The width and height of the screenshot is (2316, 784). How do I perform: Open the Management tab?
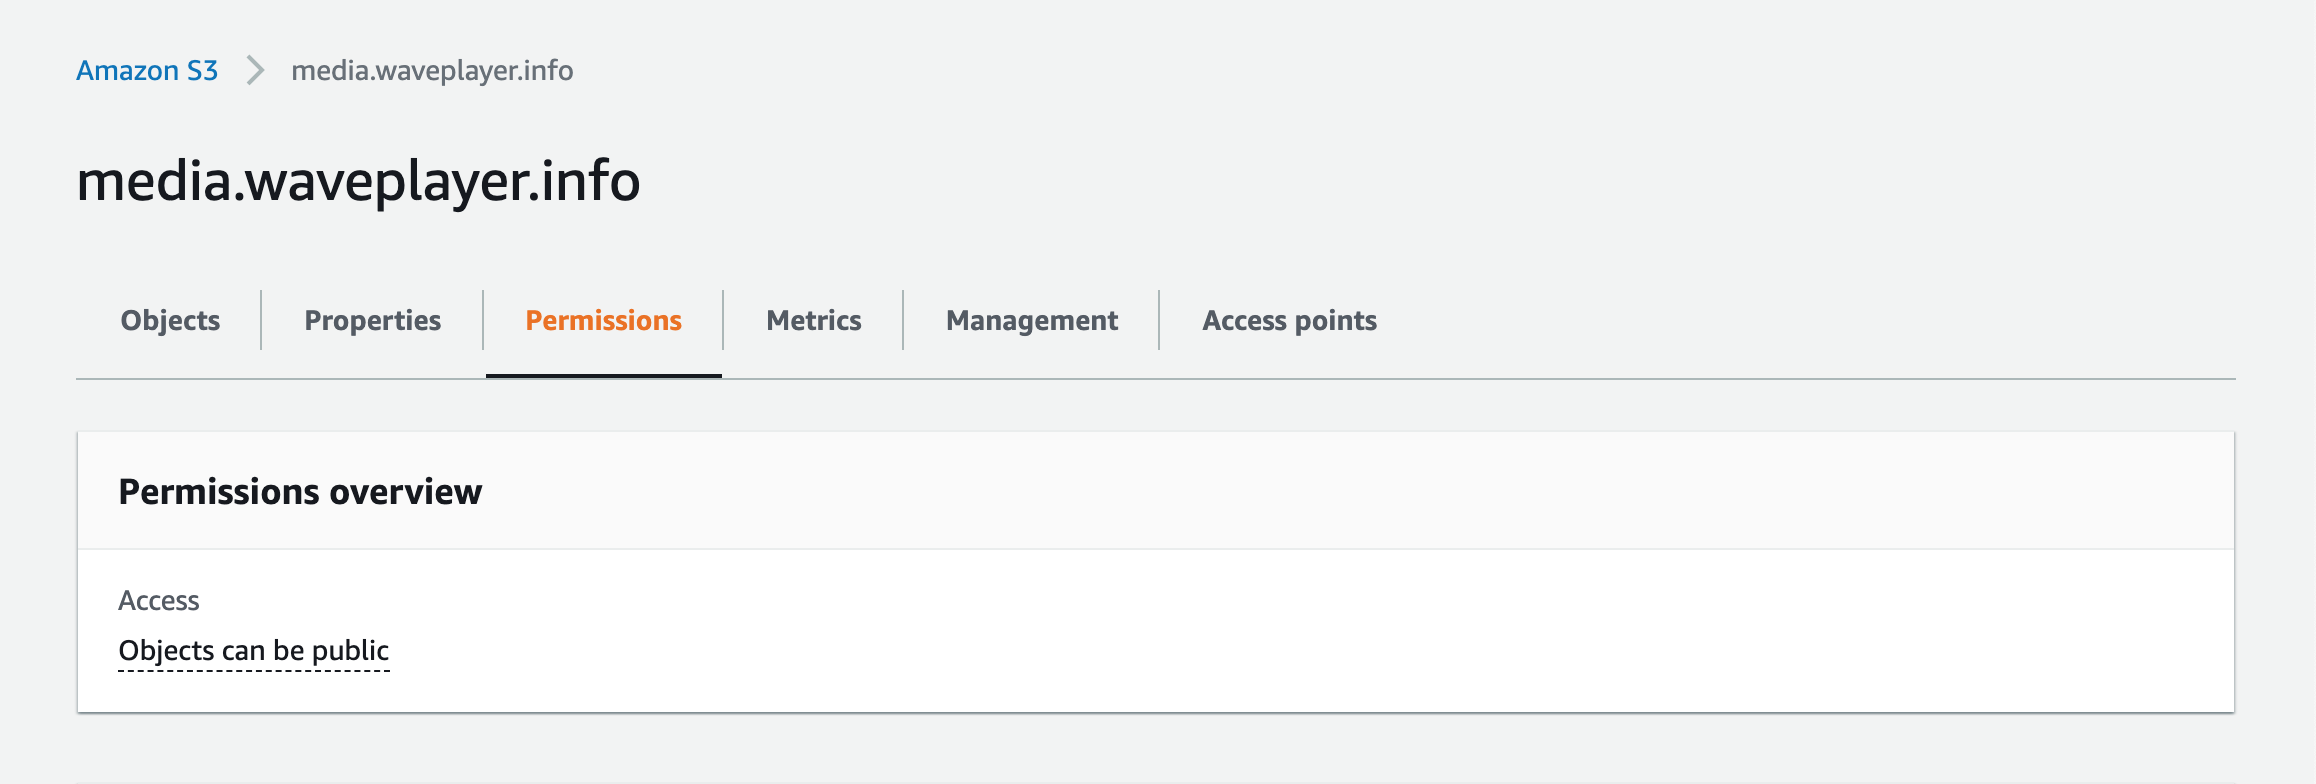coord(1031,320)
